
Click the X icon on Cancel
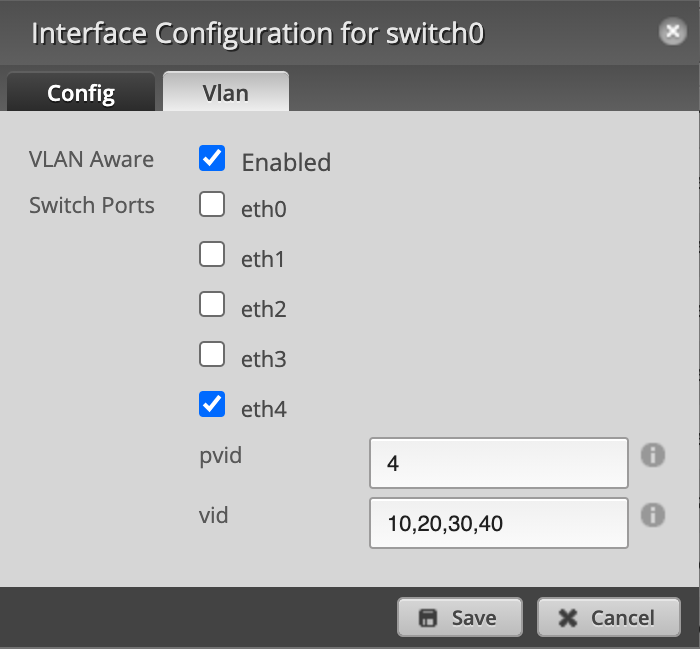click(x=567, y=618)
